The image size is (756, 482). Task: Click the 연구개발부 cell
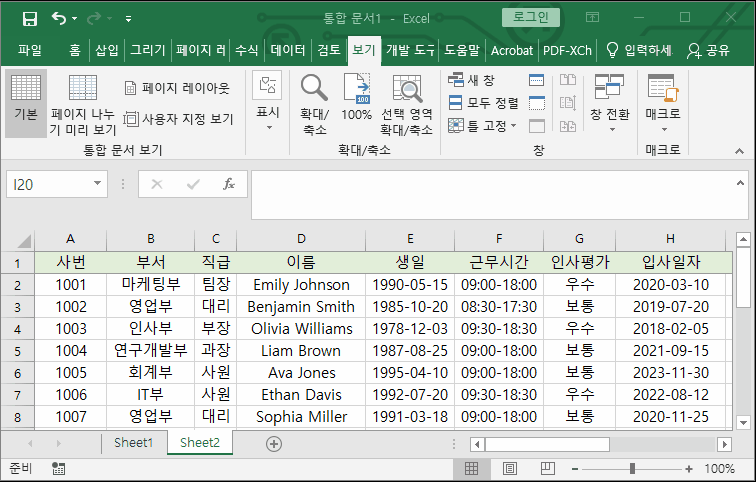150,350
